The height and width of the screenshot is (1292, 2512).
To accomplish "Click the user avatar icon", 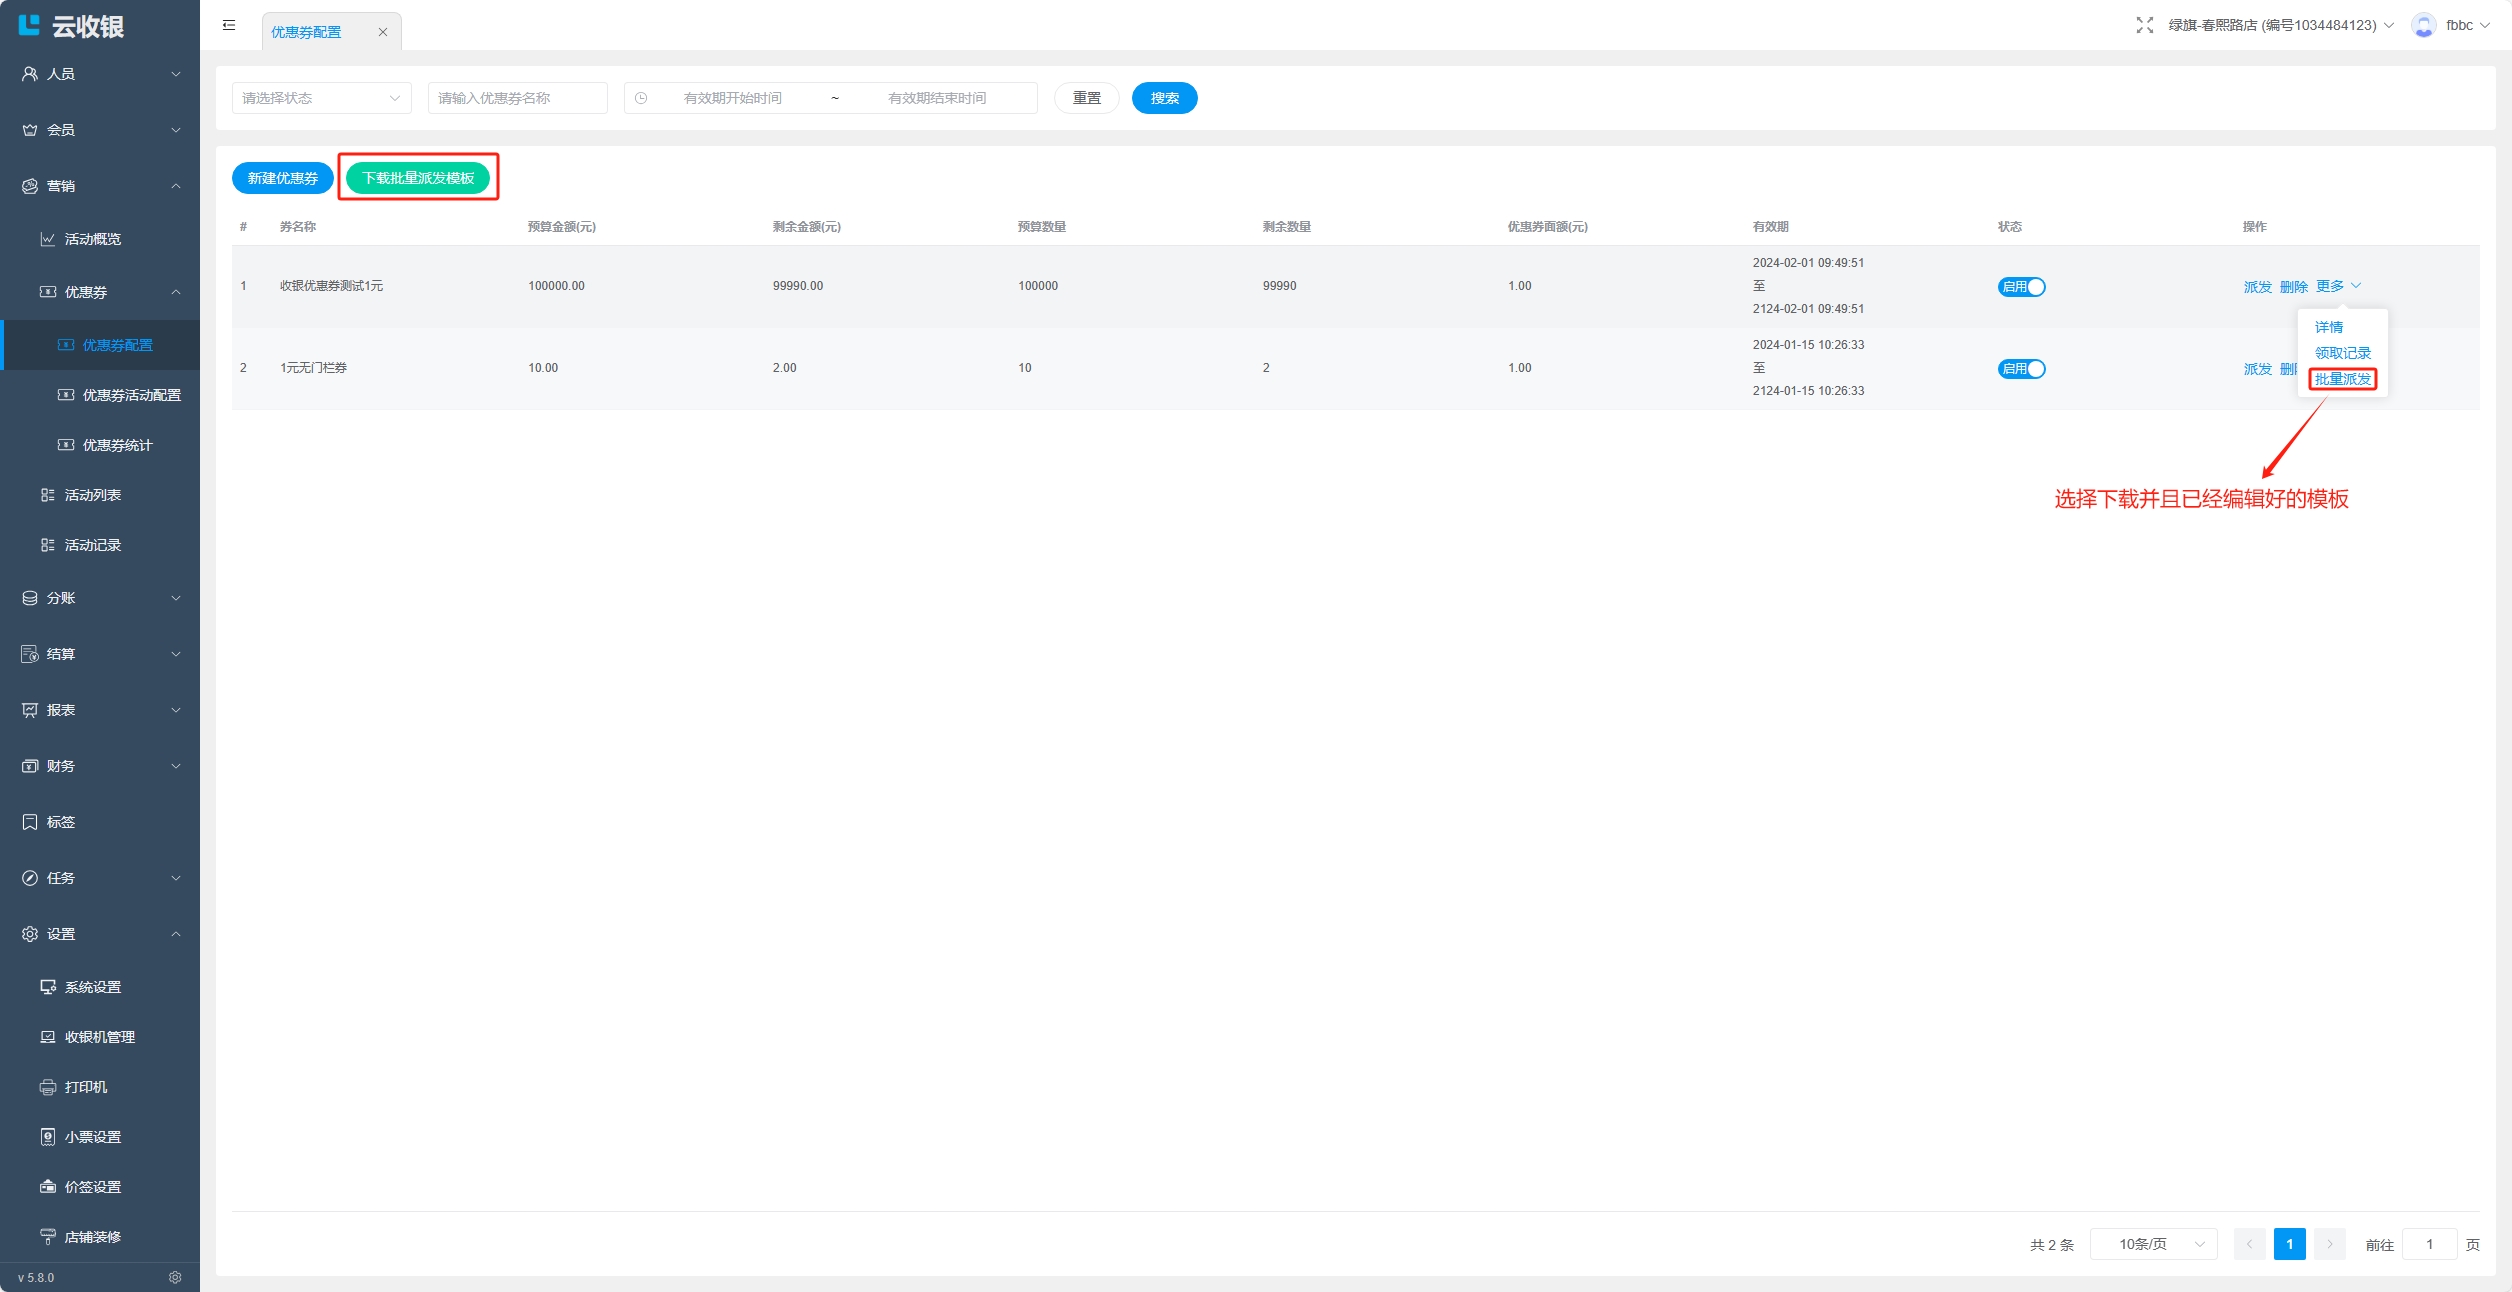I will pos(2423,25).
